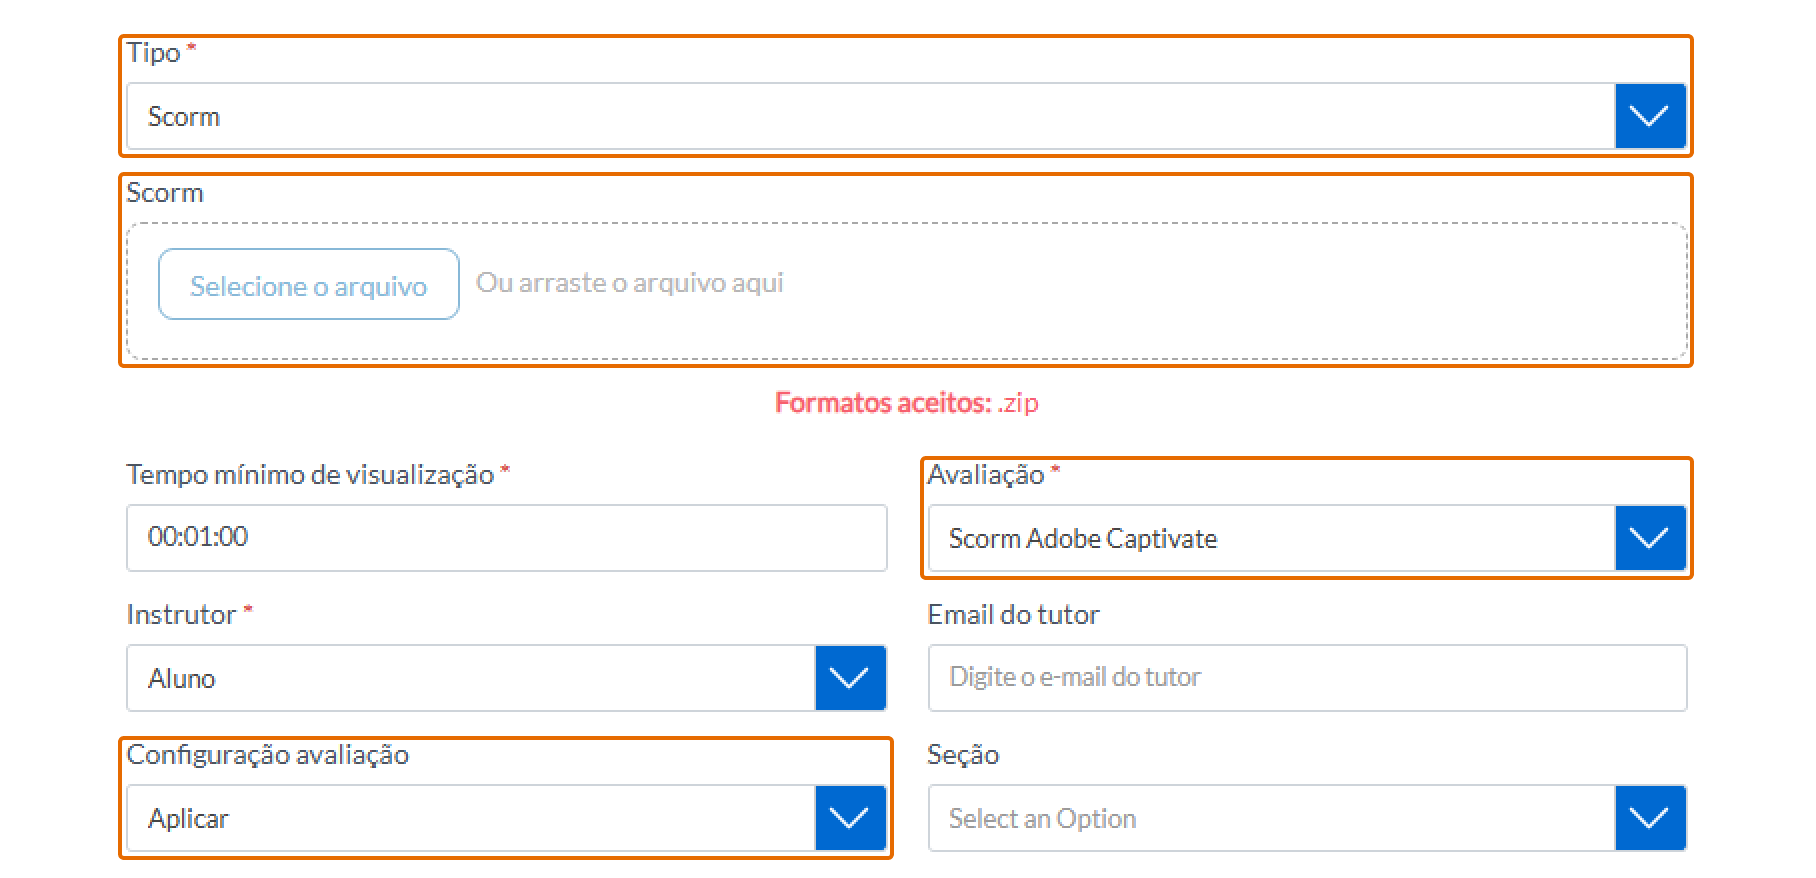
Task: Focus the Email do tutor input field
Action: (1306, 678)
